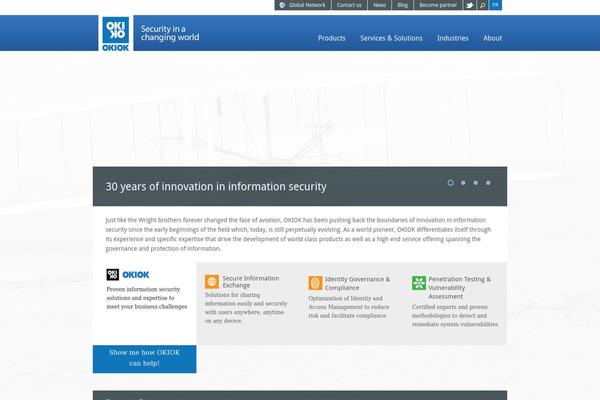Click the search magnifier icon
Image resolution: width=600 pixels, height=400 pixels.
tap(482, 5)
